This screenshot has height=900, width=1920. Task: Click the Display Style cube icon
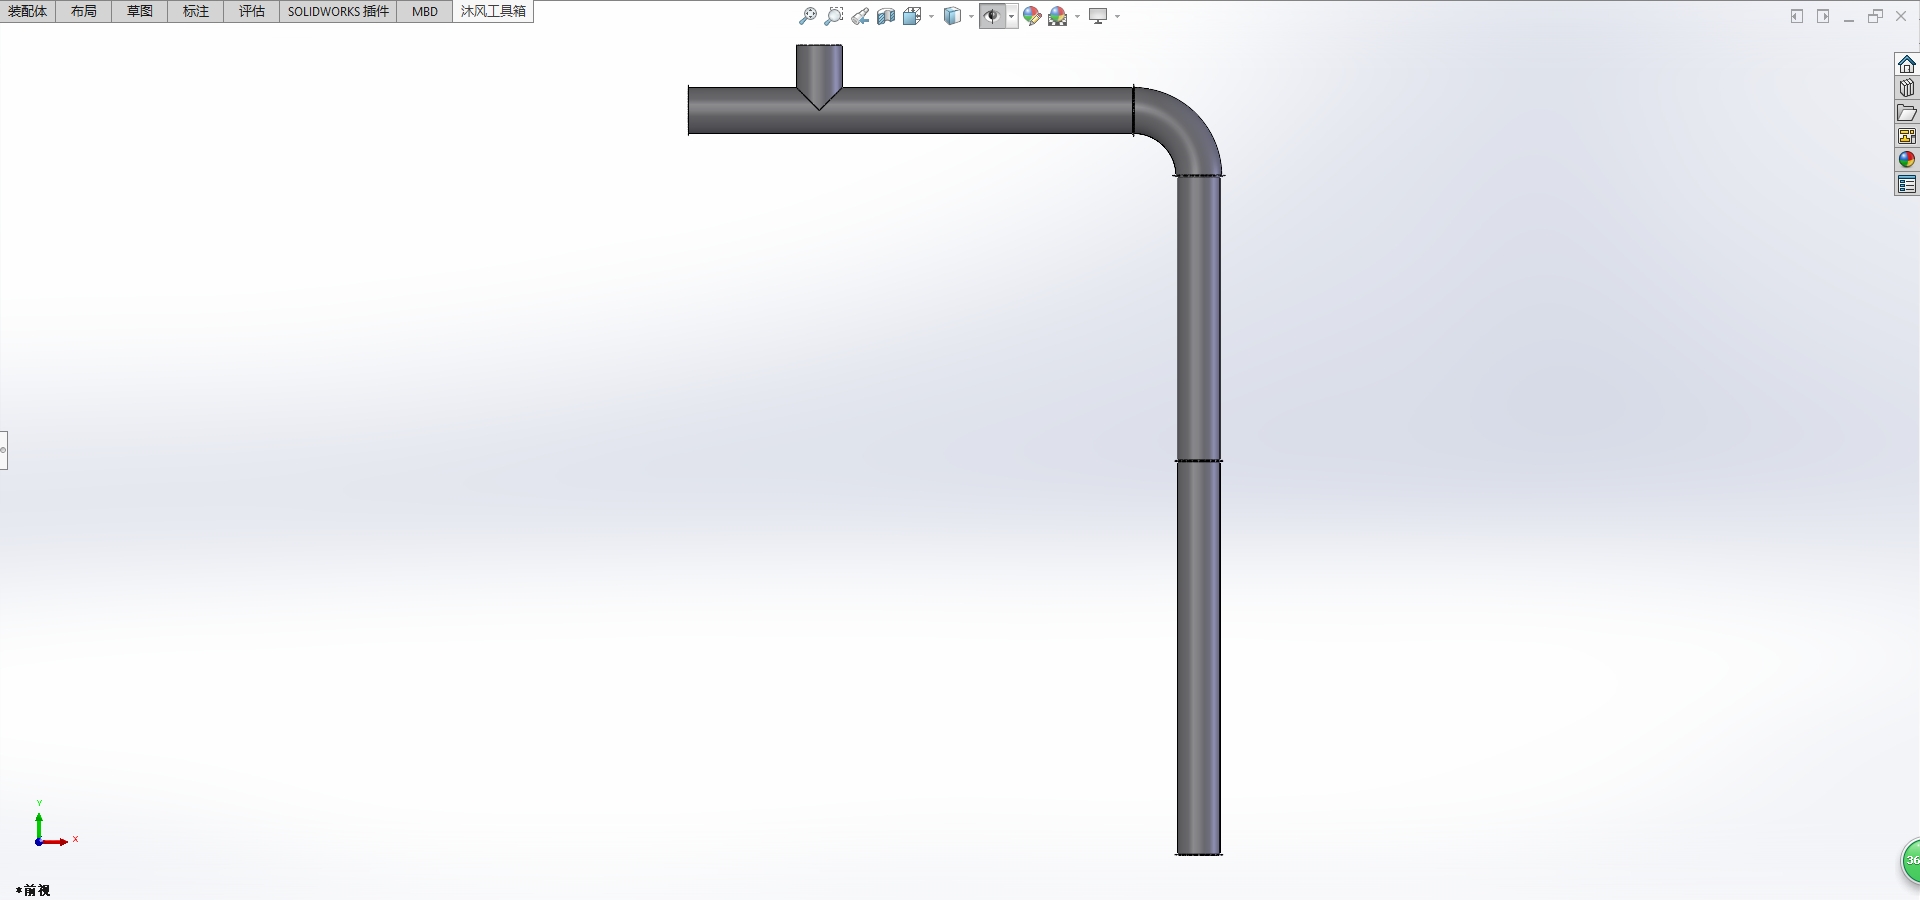coord(953,16)
